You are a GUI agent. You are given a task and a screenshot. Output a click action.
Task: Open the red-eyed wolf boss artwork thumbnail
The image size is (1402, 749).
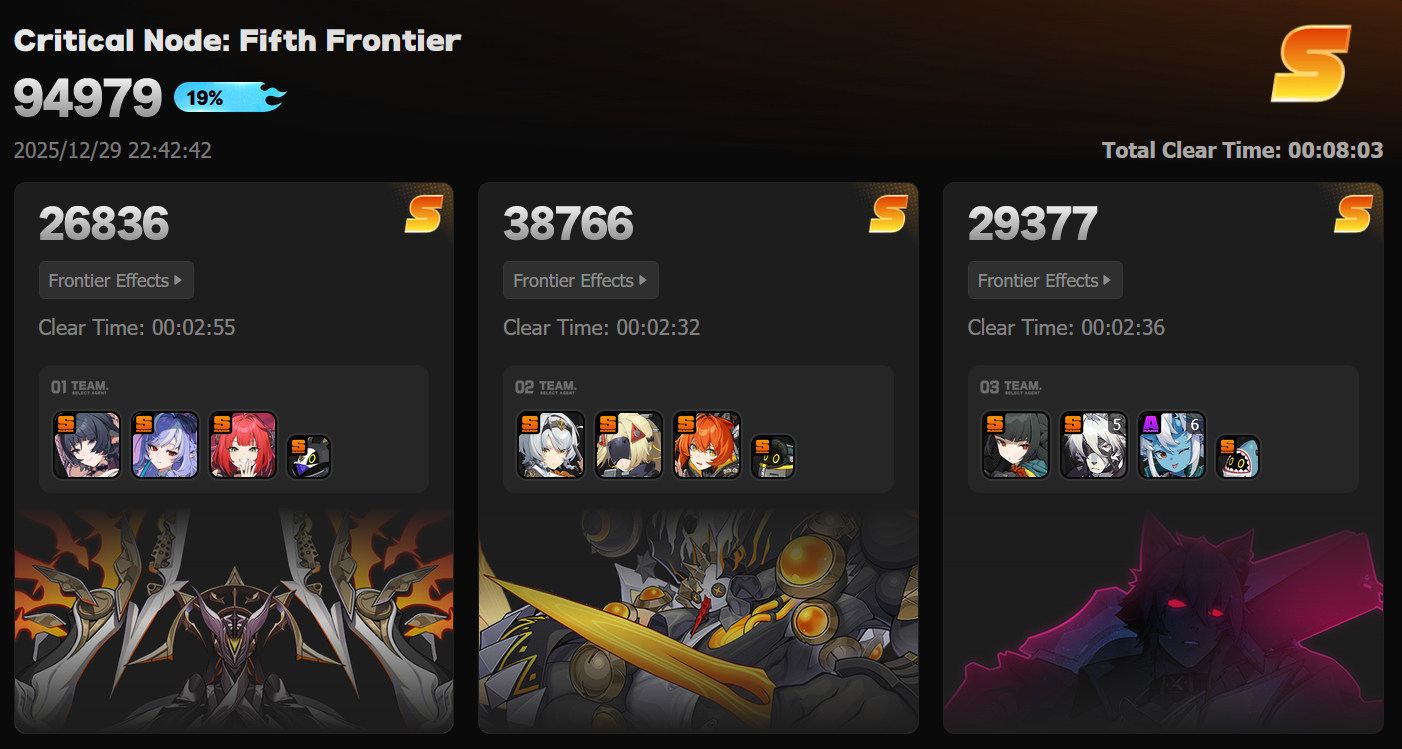(1163, 620)
